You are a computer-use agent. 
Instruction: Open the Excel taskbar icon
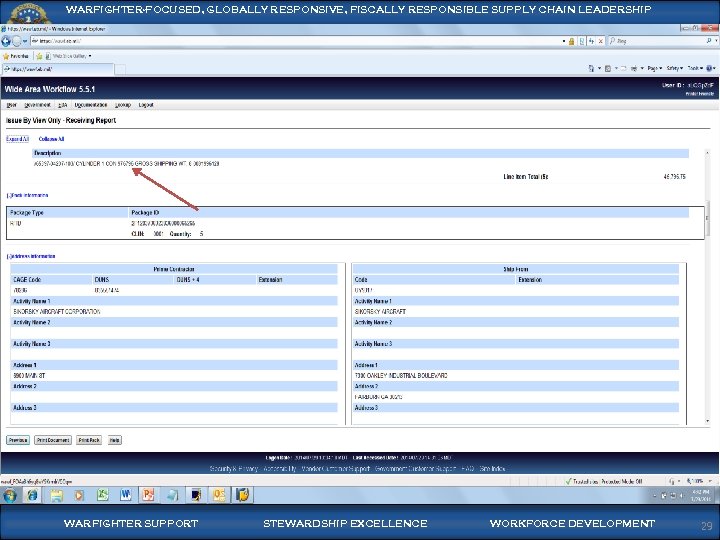pyautogui.click(x=102, y=495)
